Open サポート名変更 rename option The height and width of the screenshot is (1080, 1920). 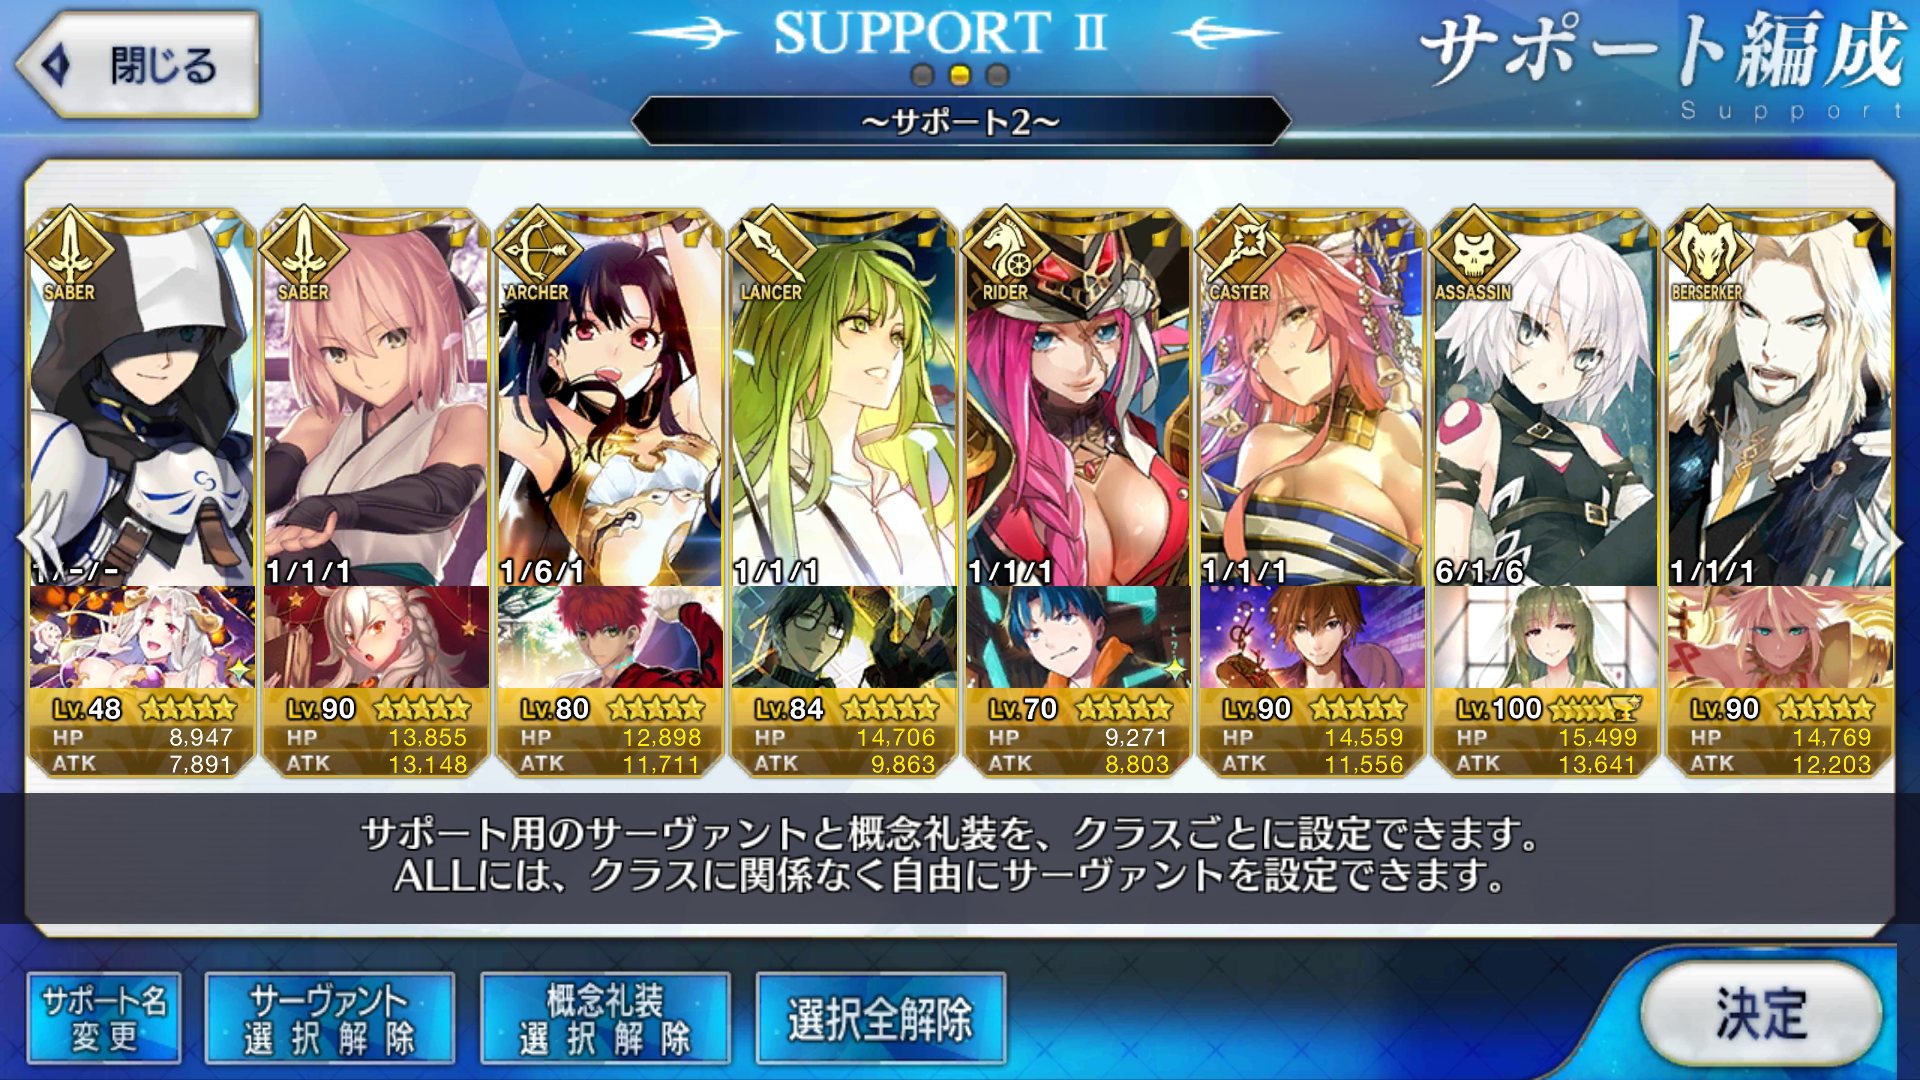104,1018
